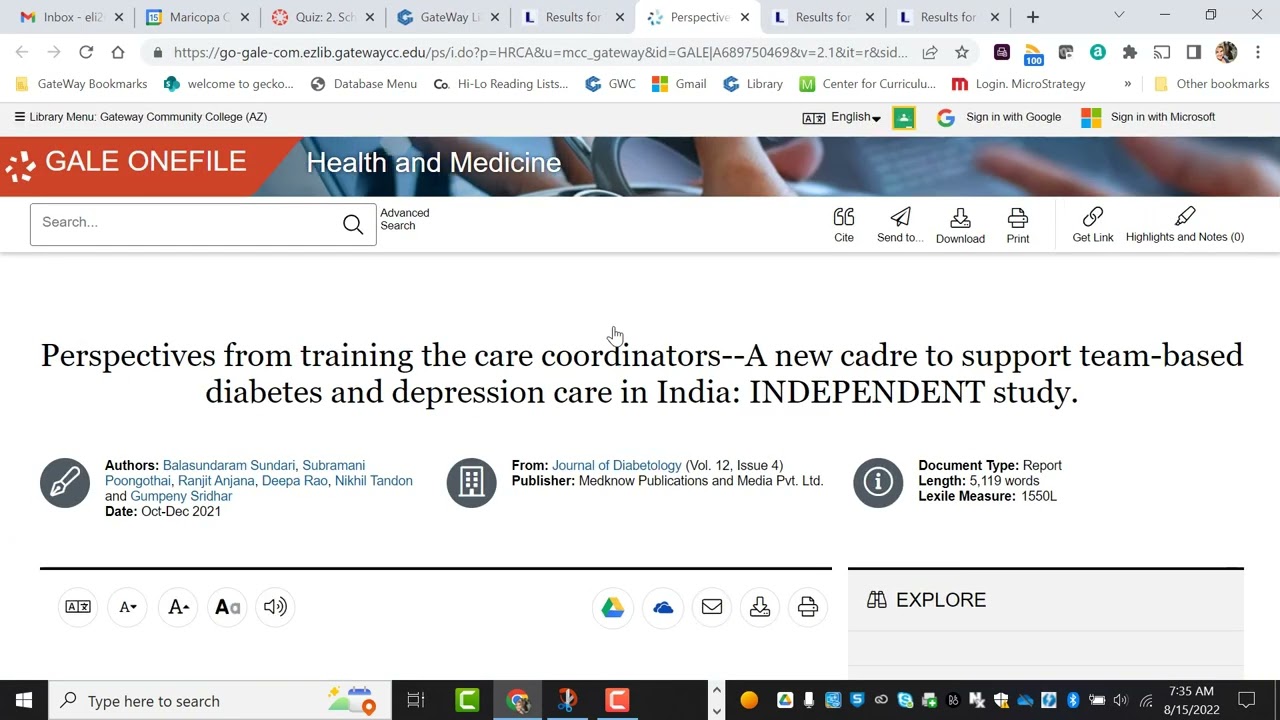This screenshot has width=1280, height=720.
Task: Click the share page icon in address bar
Action: click(930, 52)
